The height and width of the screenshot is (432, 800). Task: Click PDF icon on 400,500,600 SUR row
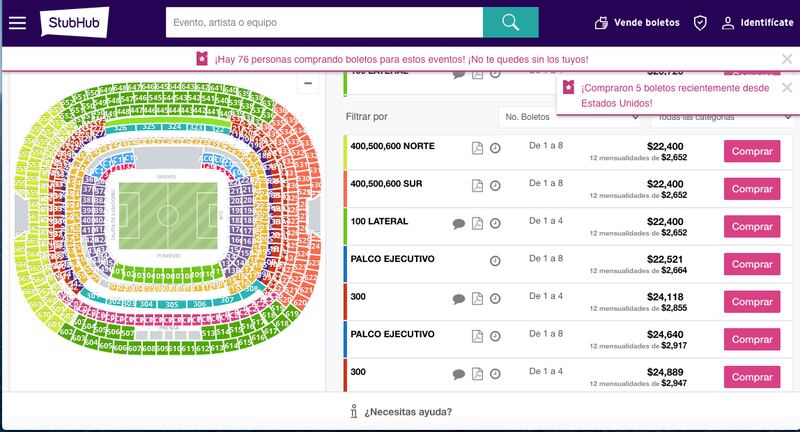point(477,186)
